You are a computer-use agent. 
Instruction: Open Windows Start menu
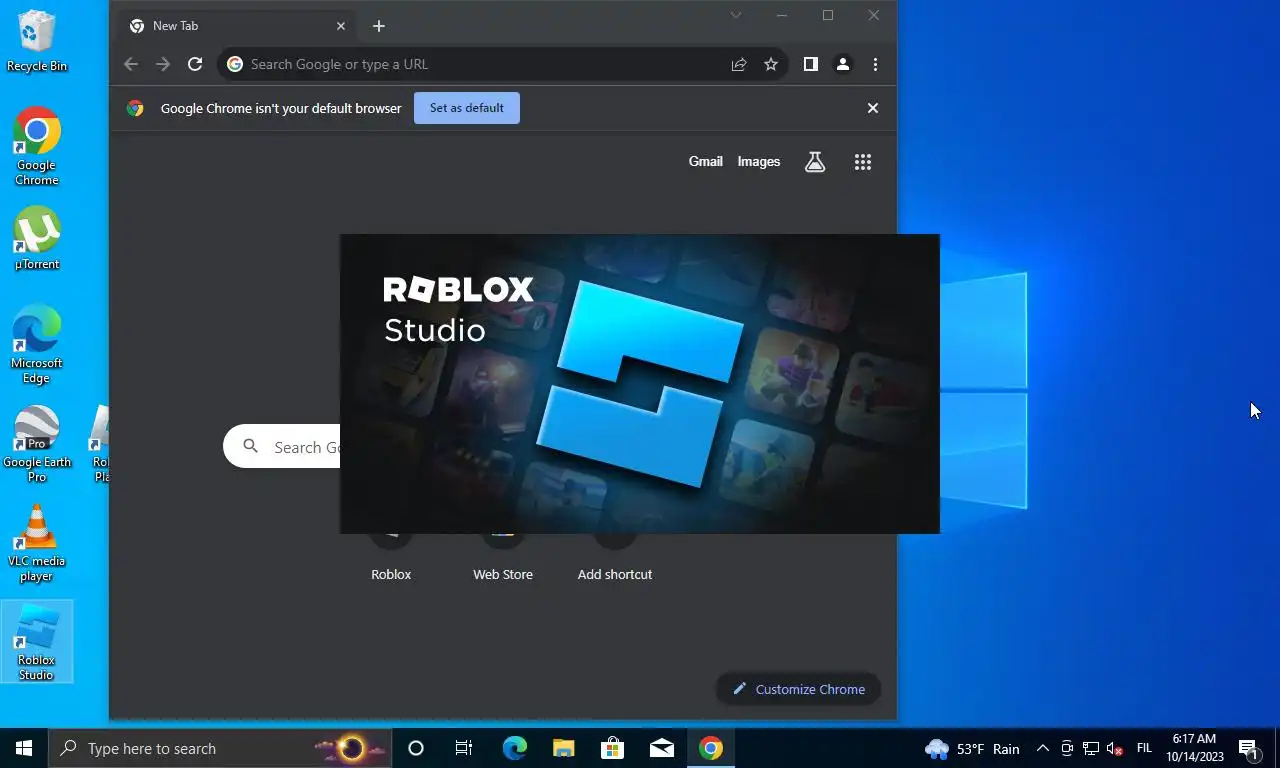(24, 748)
